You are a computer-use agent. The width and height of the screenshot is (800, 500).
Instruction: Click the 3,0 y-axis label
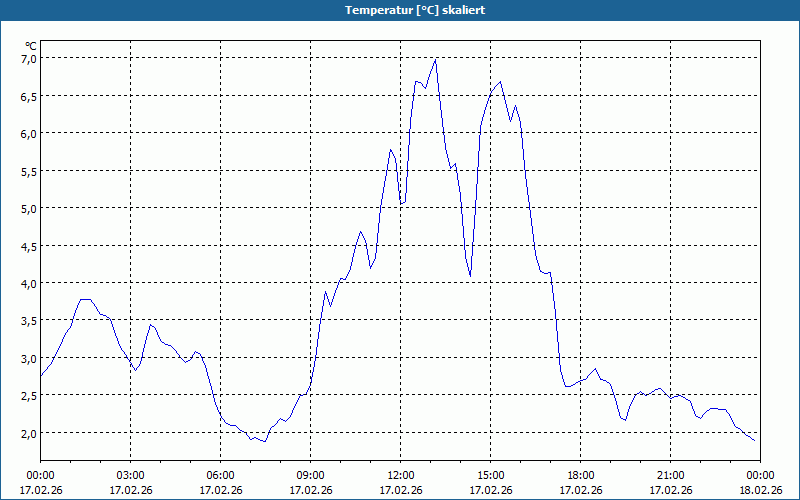[29, 359]
